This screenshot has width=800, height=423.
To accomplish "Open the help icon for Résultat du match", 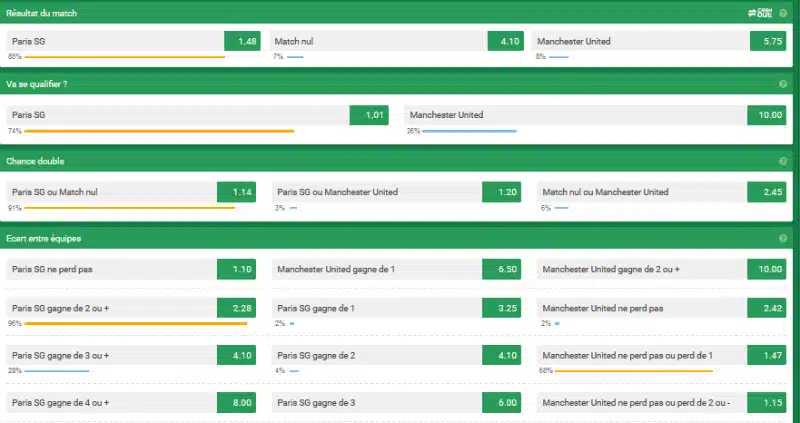I will [x=783, y=13].
